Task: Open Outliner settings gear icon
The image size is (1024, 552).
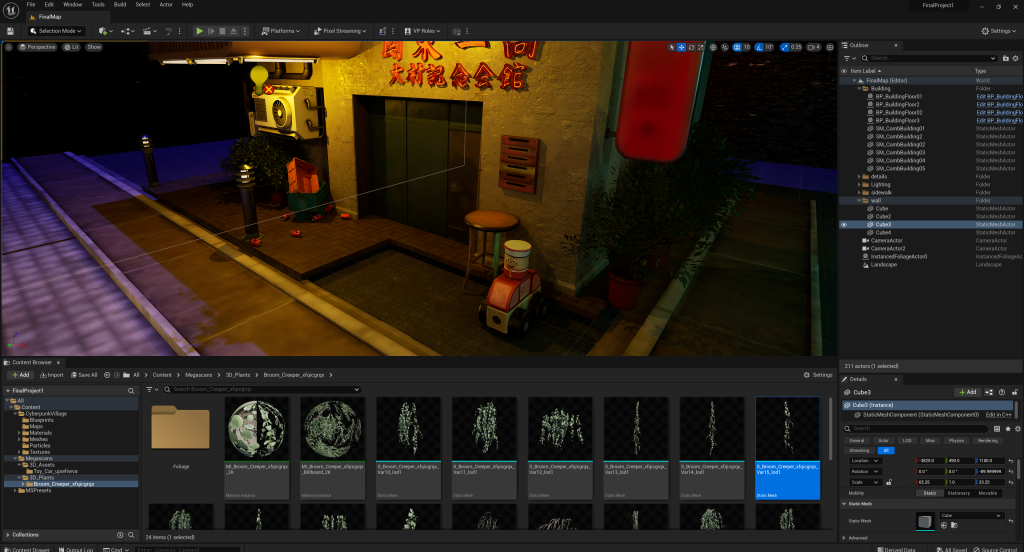Action: pyautogui.click(x=1016, y=58)
